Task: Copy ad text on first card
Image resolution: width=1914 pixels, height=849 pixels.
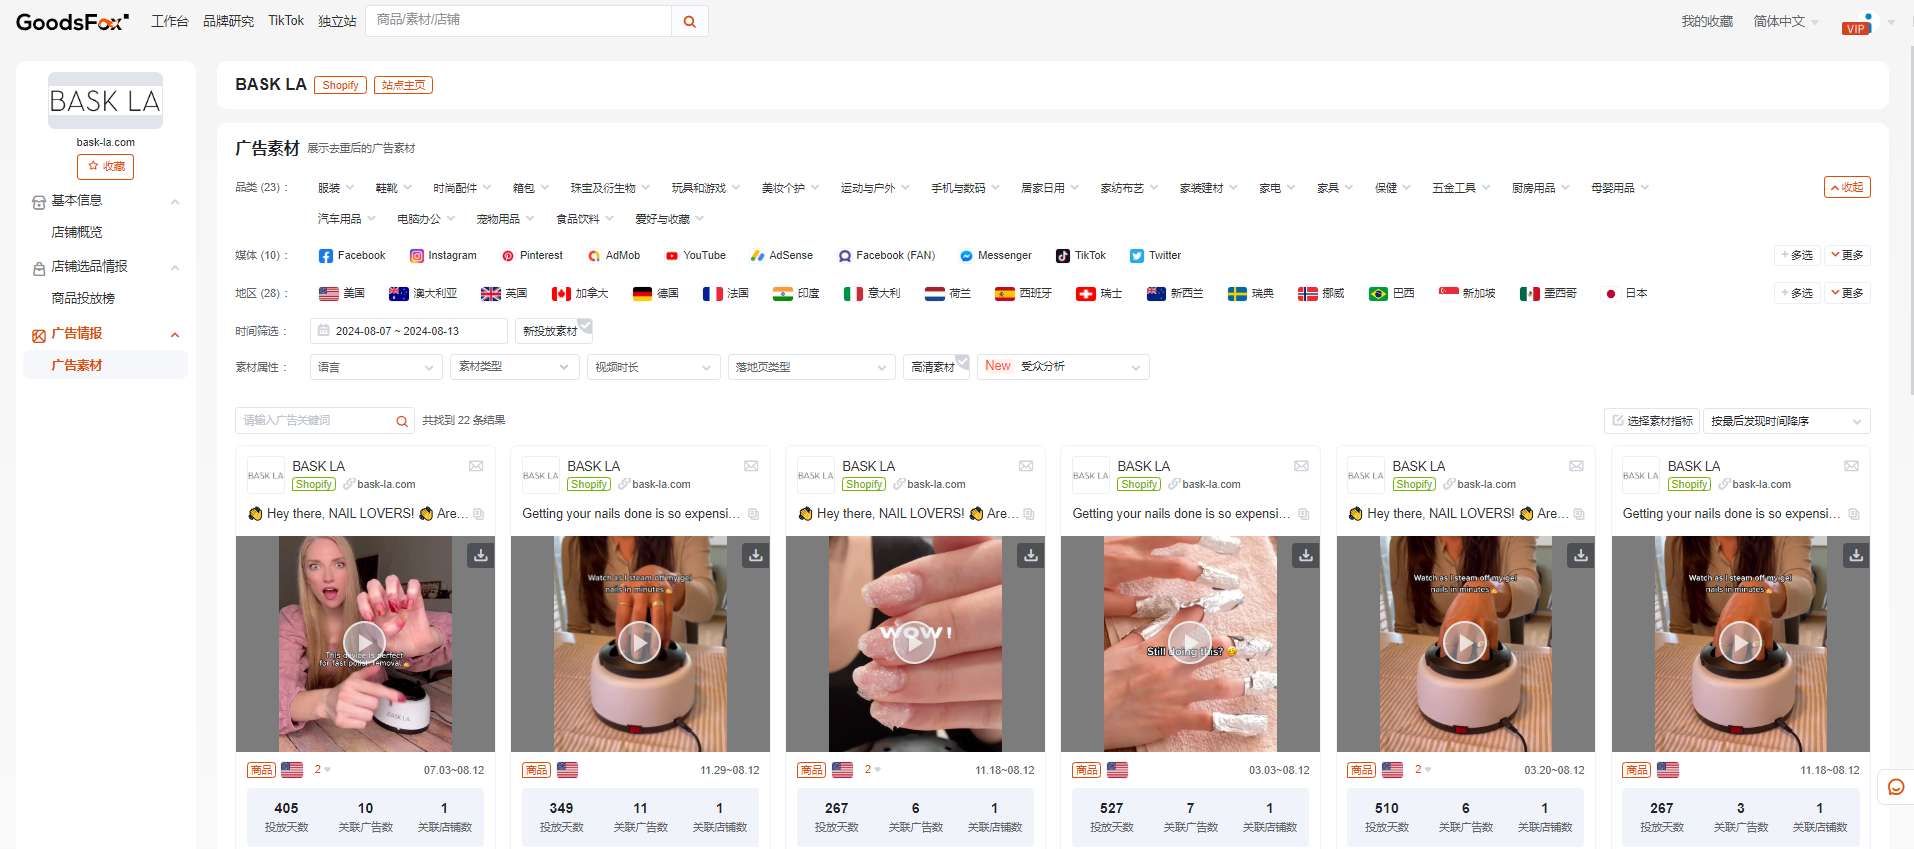Action: point(479,514)
